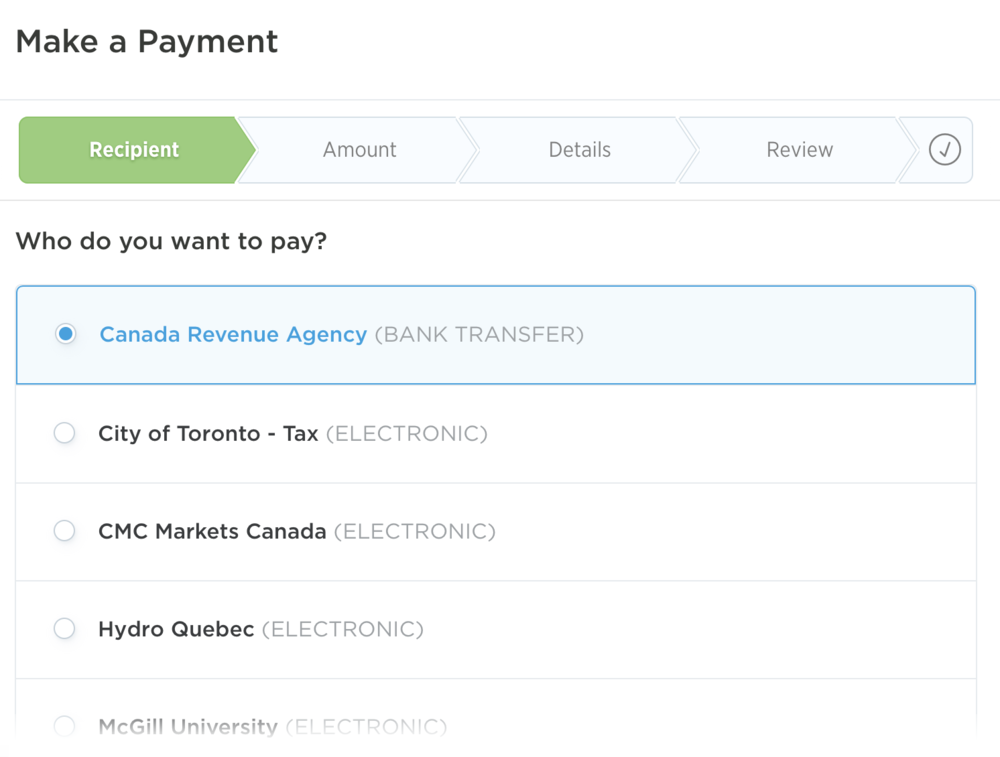Click the McGill University payee name

coord(188,726)
